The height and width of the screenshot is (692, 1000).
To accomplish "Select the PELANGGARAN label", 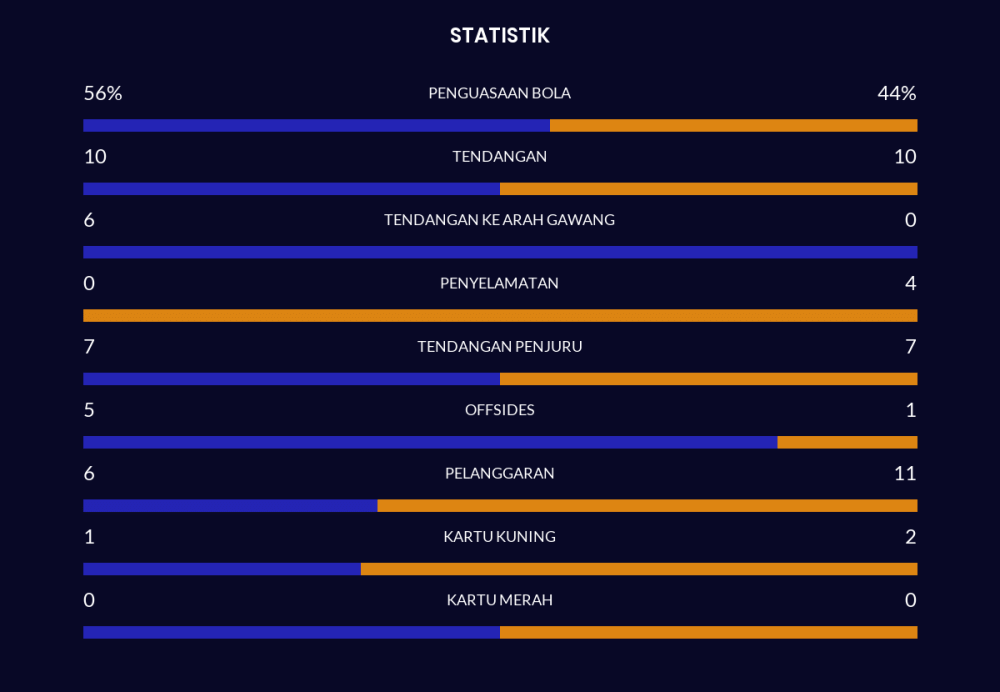I will [x=499, y=473].
